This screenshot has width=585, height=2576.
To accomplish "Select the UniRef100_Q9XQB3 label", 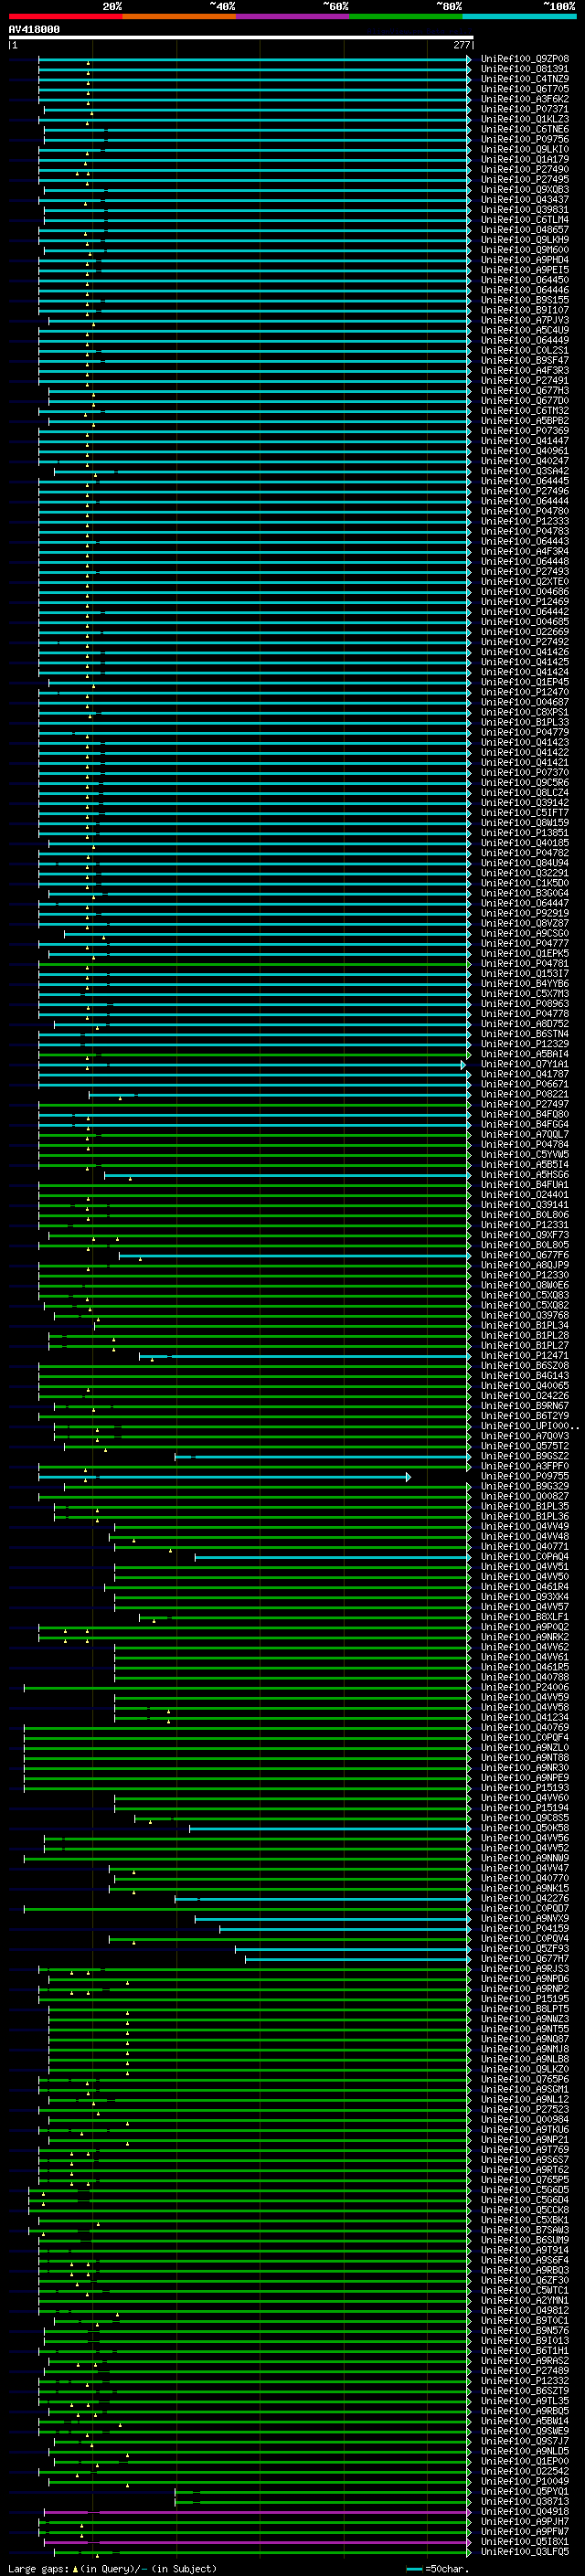I will 525,190.
